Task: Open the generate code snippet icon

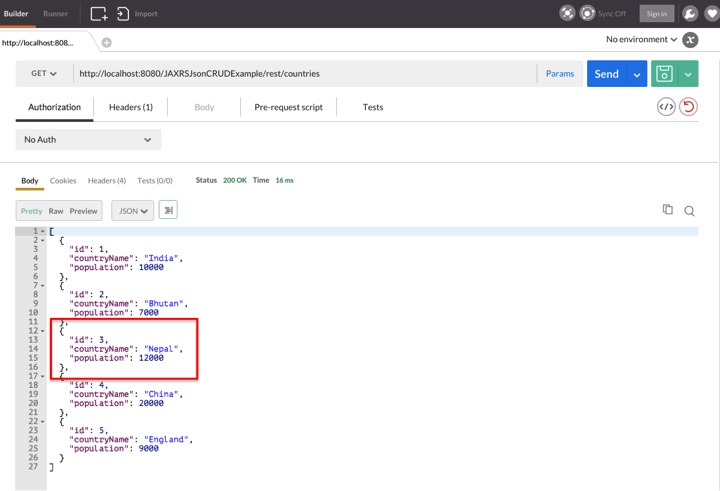Action: [x=666, y=107]
